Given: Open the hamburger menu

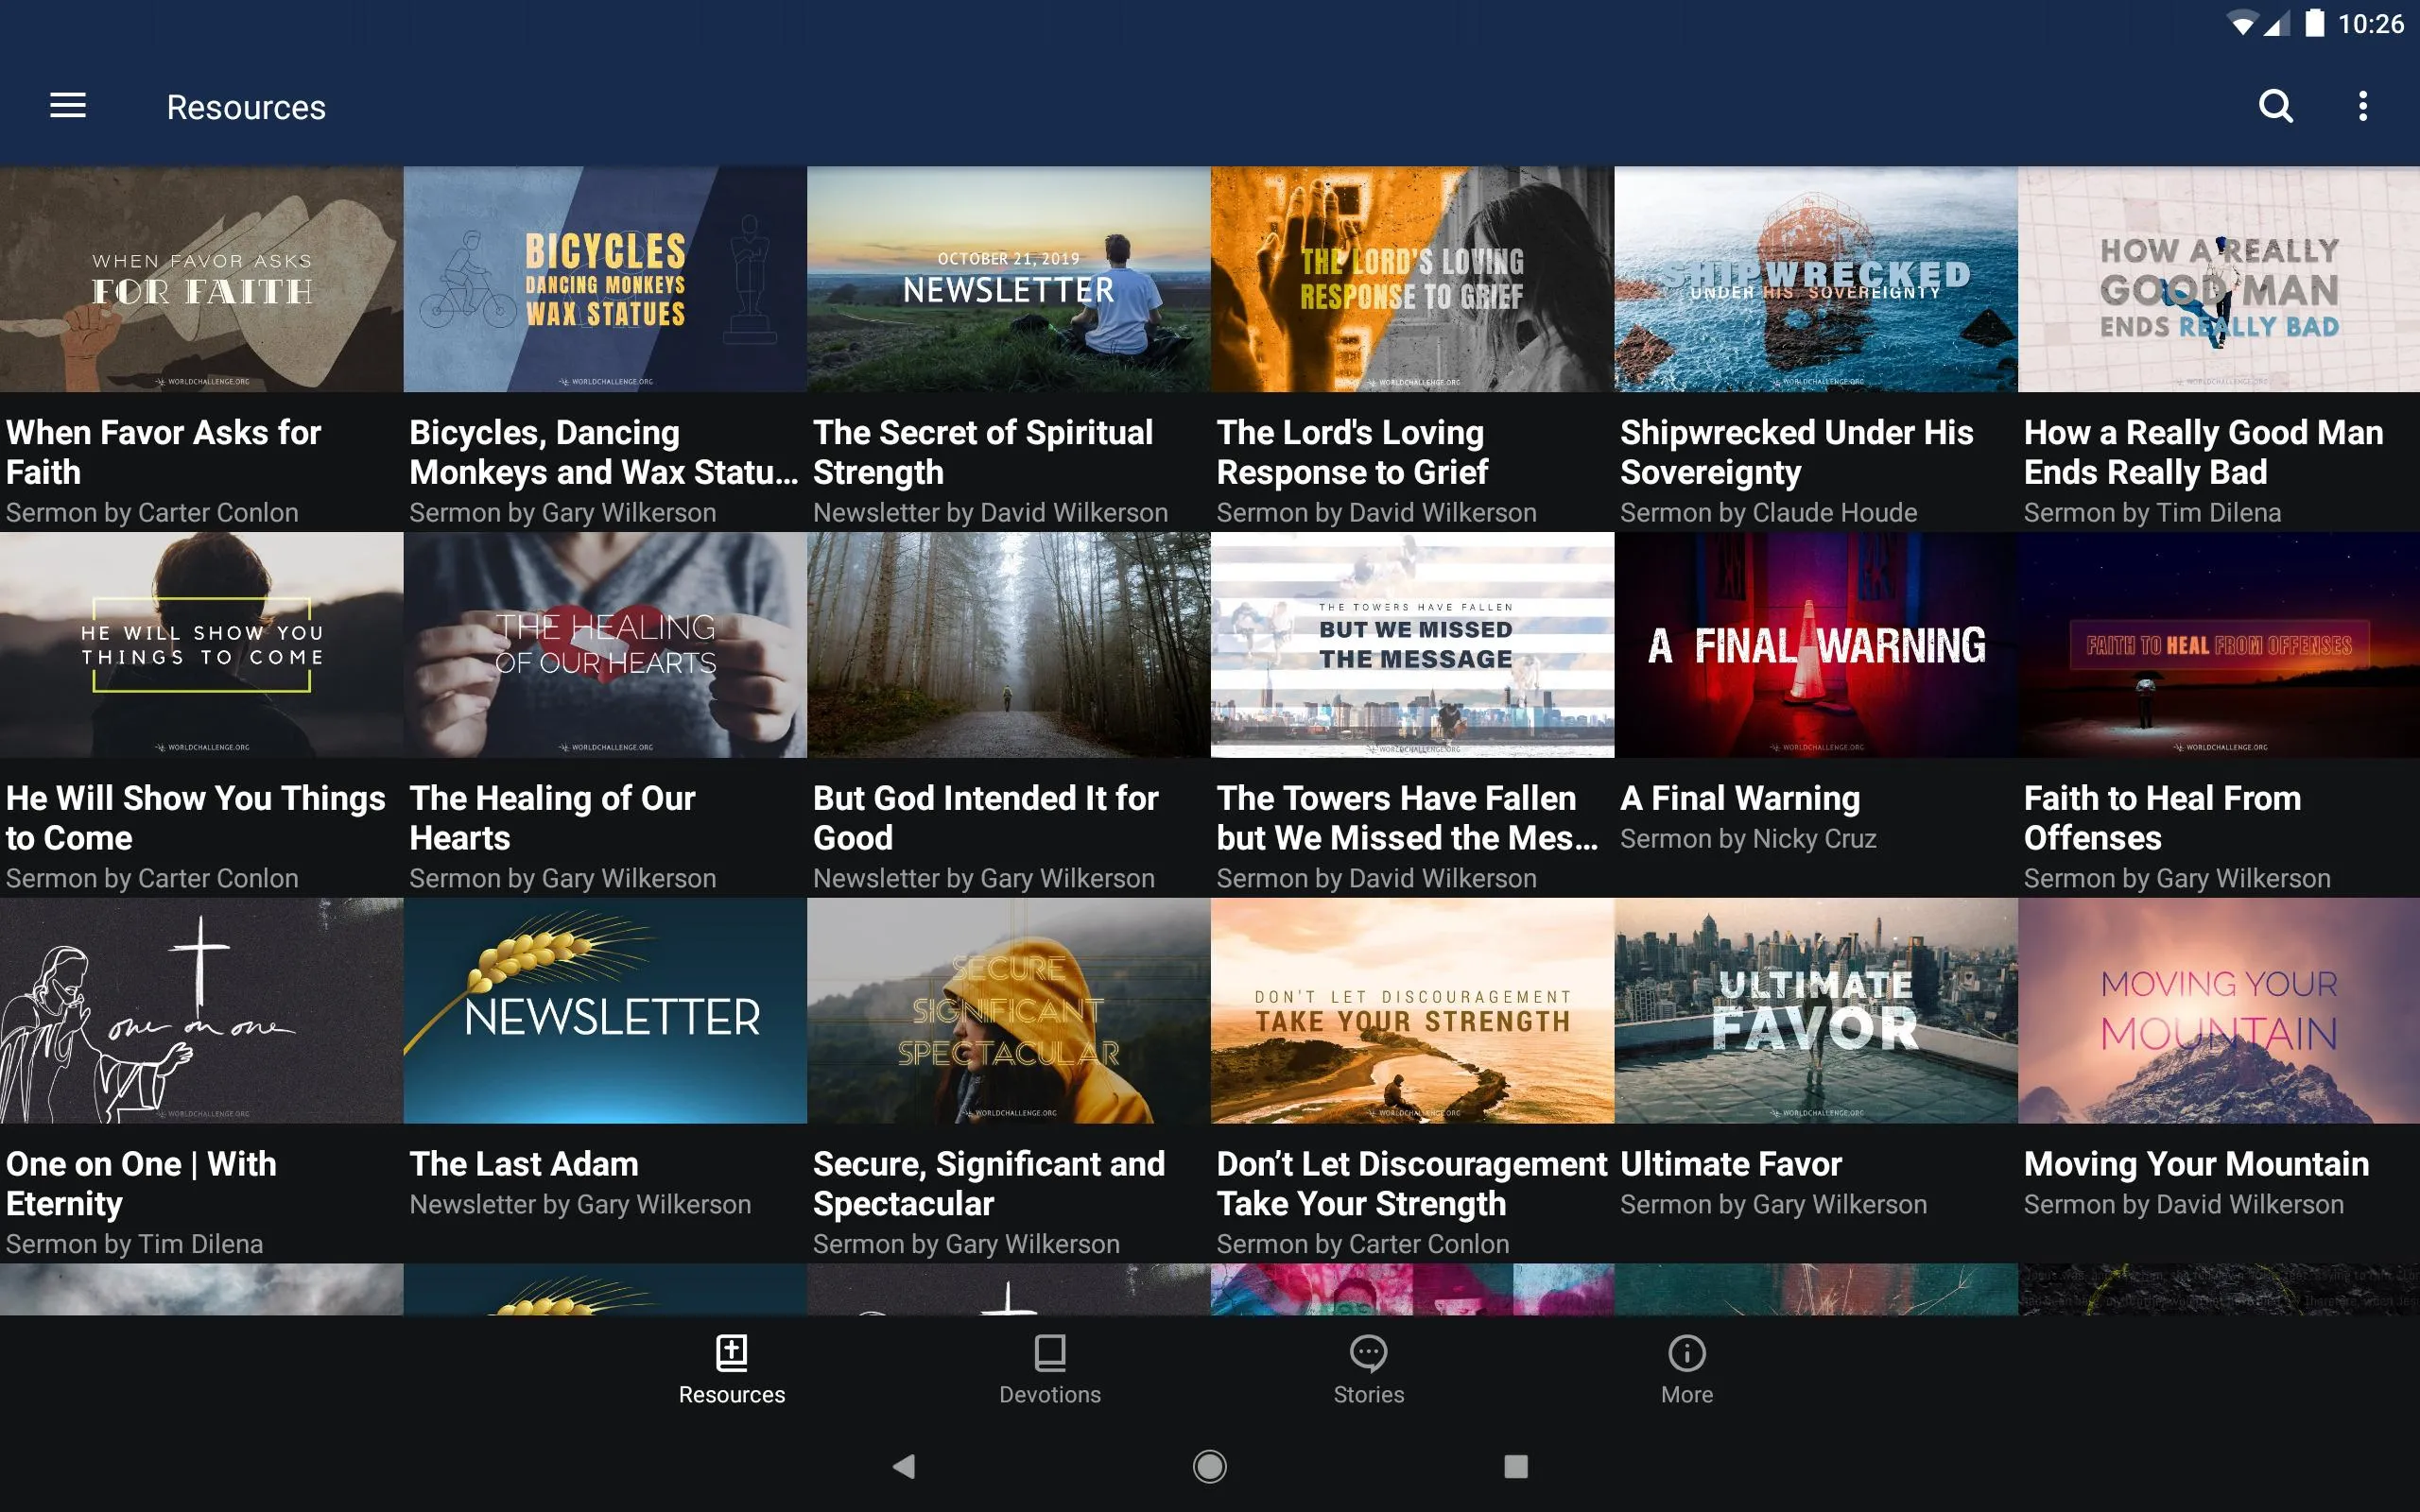Looking at the screenshot, I should [x=68, y=106].
